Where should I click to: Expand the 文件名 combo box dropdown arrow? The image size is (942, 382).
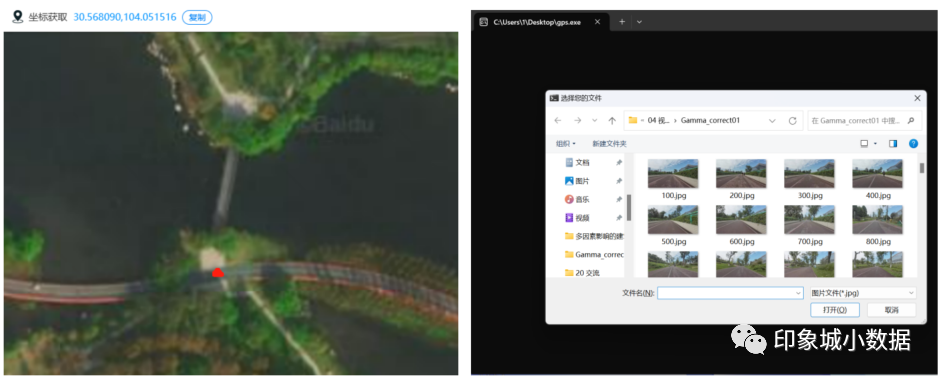pyautogui.click(x=798, y=293)
